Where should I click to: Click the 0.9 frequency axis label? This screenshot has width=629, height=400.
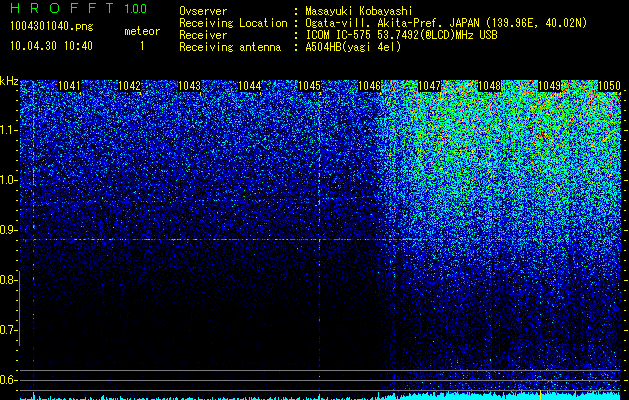(8, 230)
